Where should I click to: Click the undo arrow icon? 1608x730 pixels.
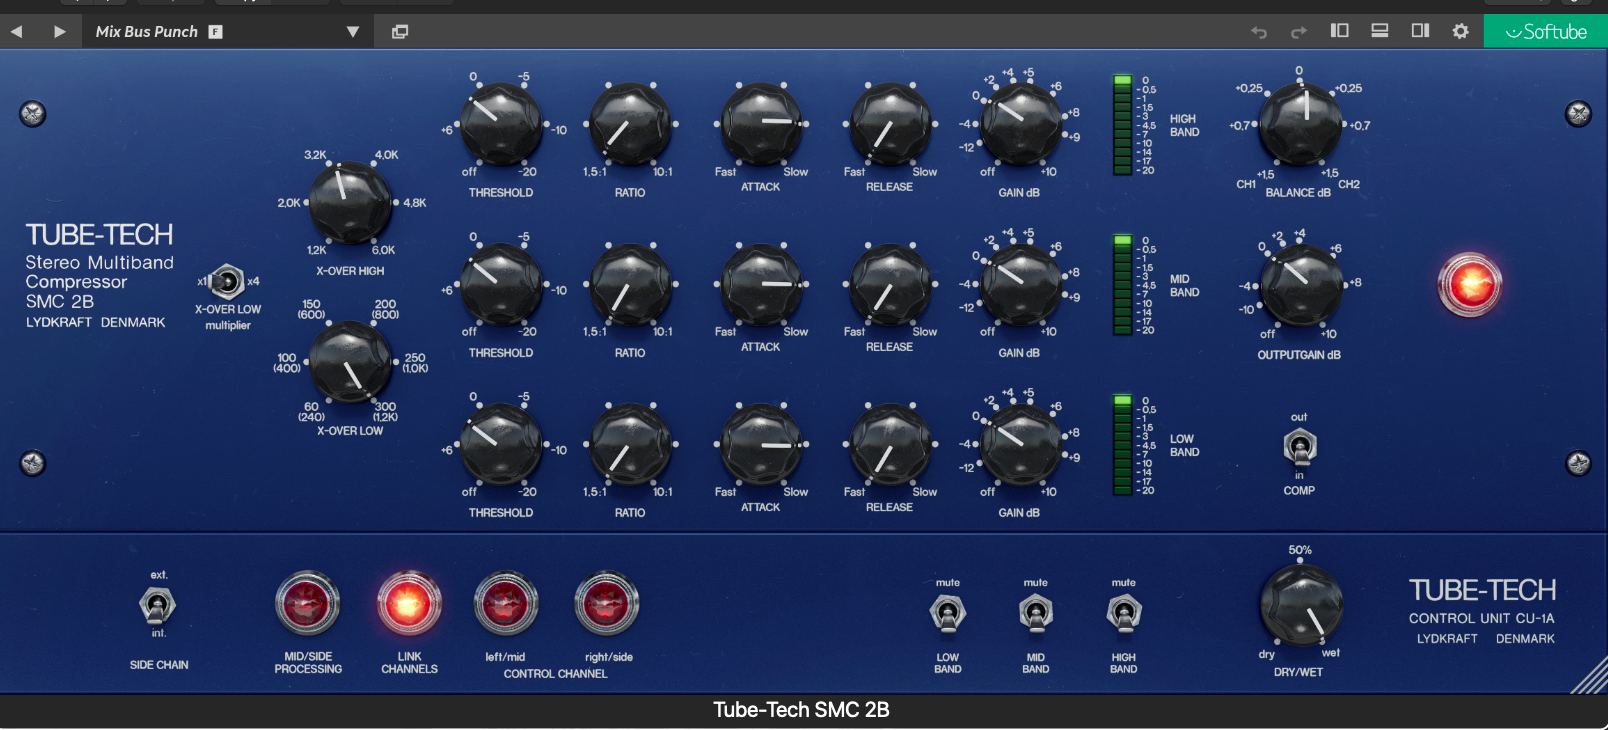1259,32
